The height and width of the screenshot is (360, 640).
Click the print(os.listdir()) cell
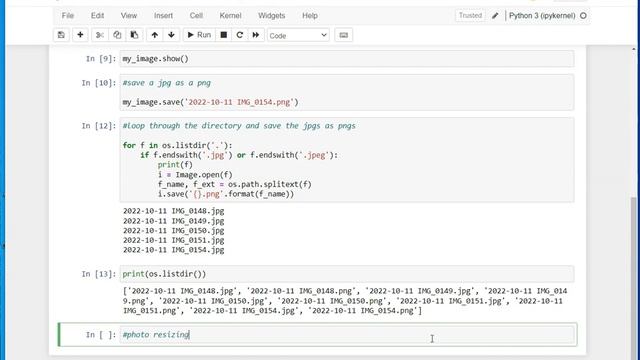[x=347, y=274]
